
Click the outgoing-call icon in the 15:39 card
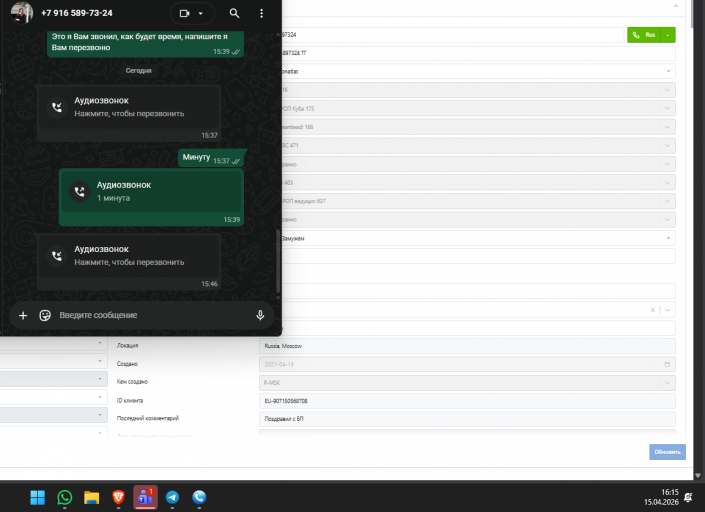point(79,191)
